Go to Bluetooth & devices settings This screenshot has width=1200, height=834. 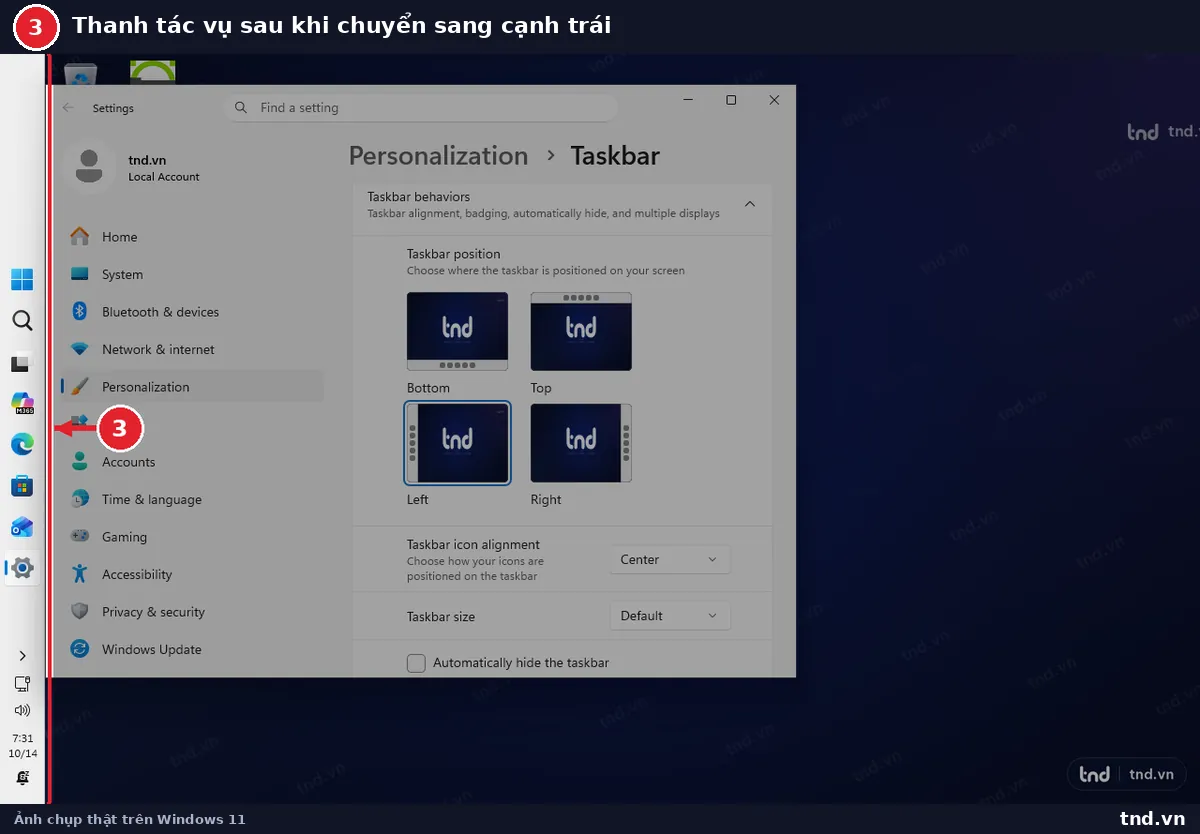160,312
